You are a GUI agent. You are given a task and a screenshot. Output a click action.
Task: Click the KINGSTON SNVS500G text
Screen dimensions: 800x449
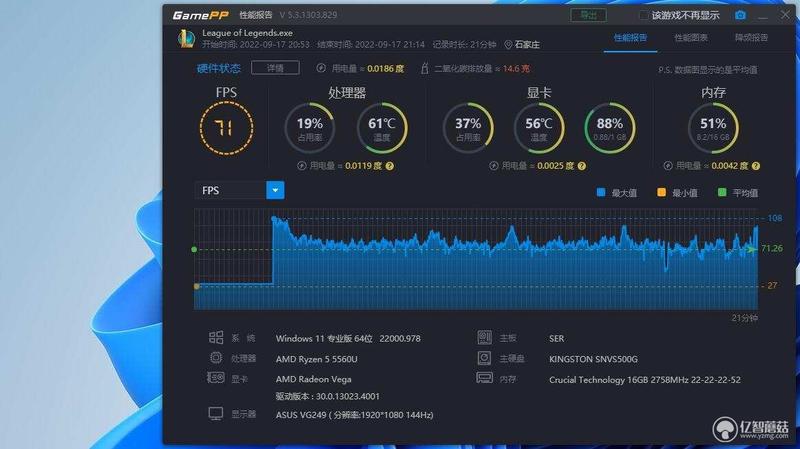(x=593, y=359)
